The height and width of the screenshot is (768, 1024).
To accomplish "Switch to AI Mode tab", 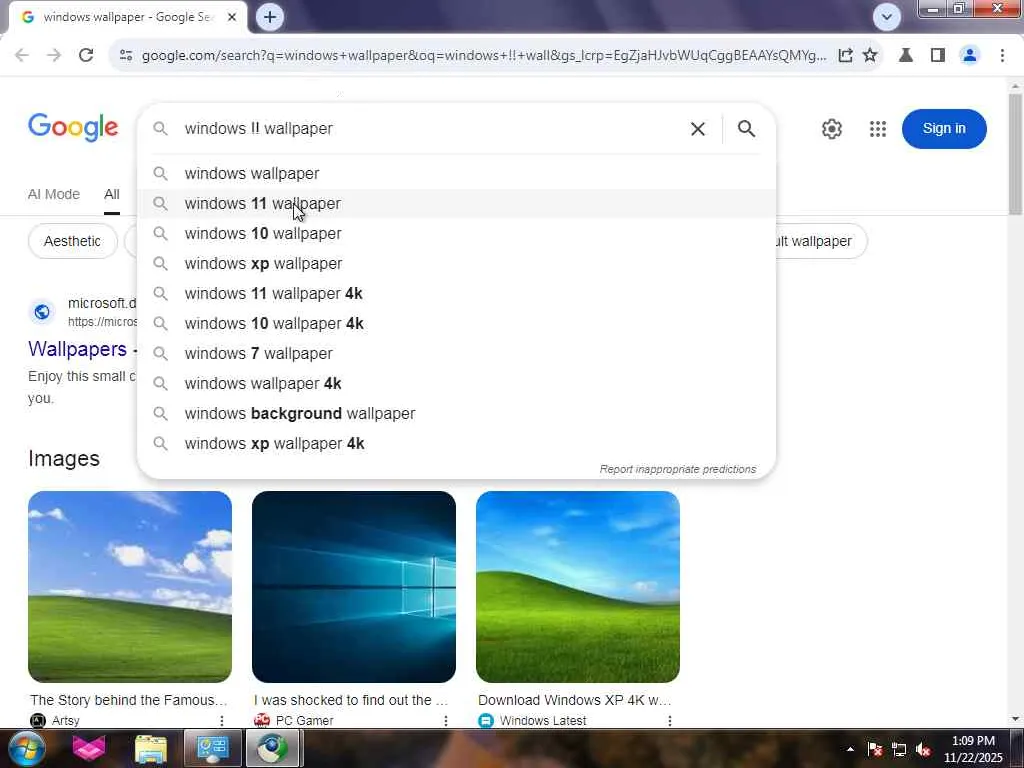I will point(54,194).
